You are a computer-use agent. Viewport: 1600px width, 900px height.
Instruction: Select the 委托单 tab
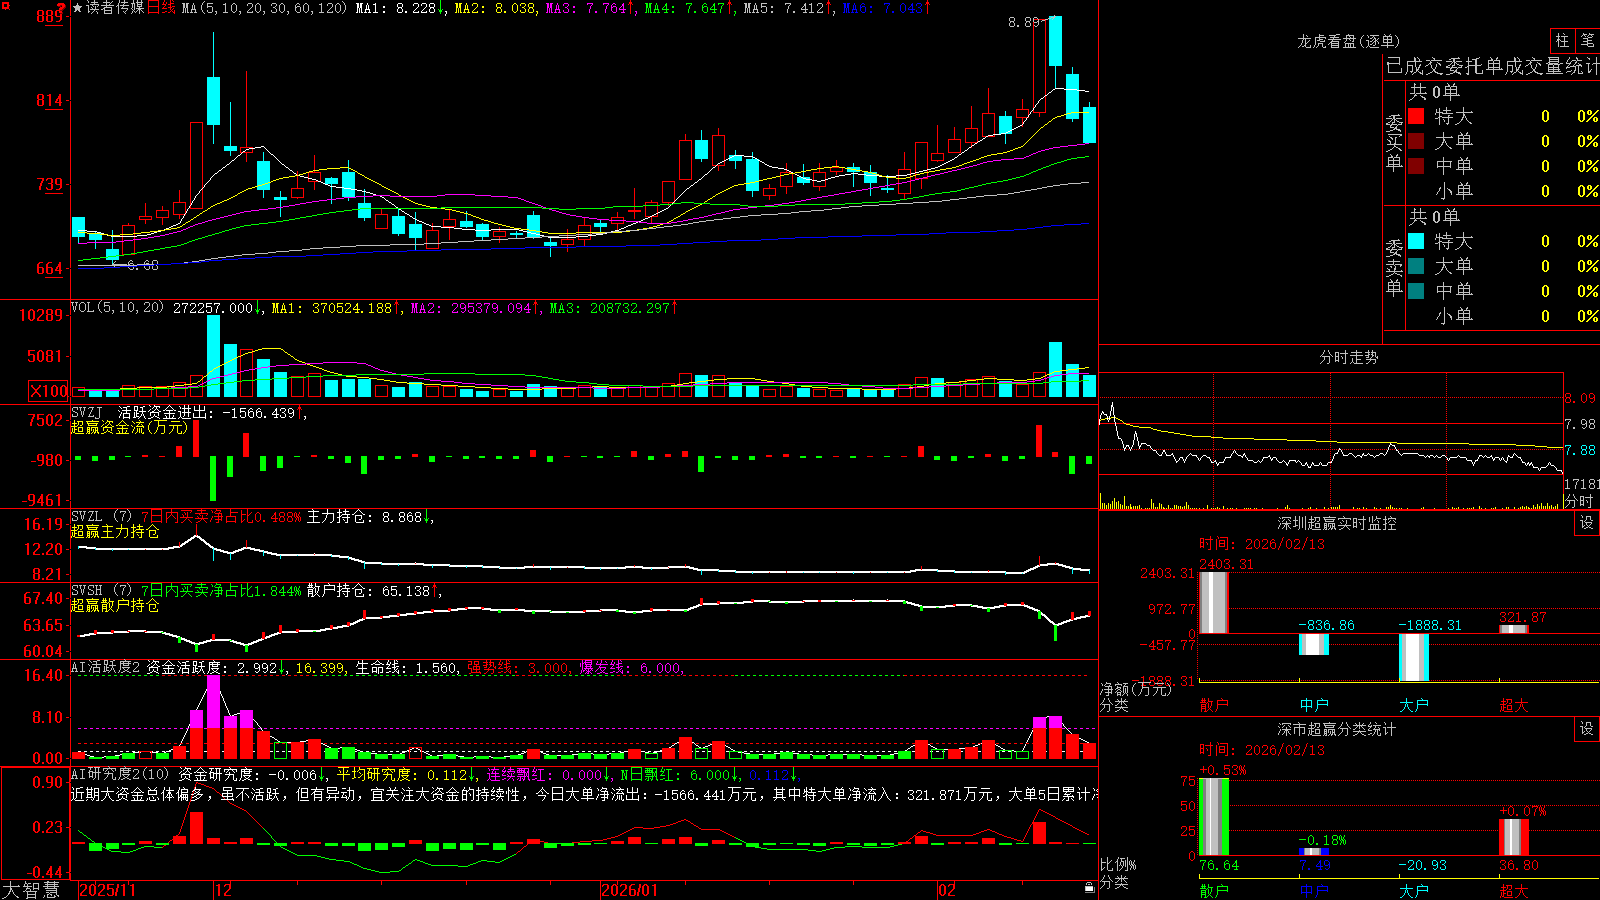coord(1475,66)
